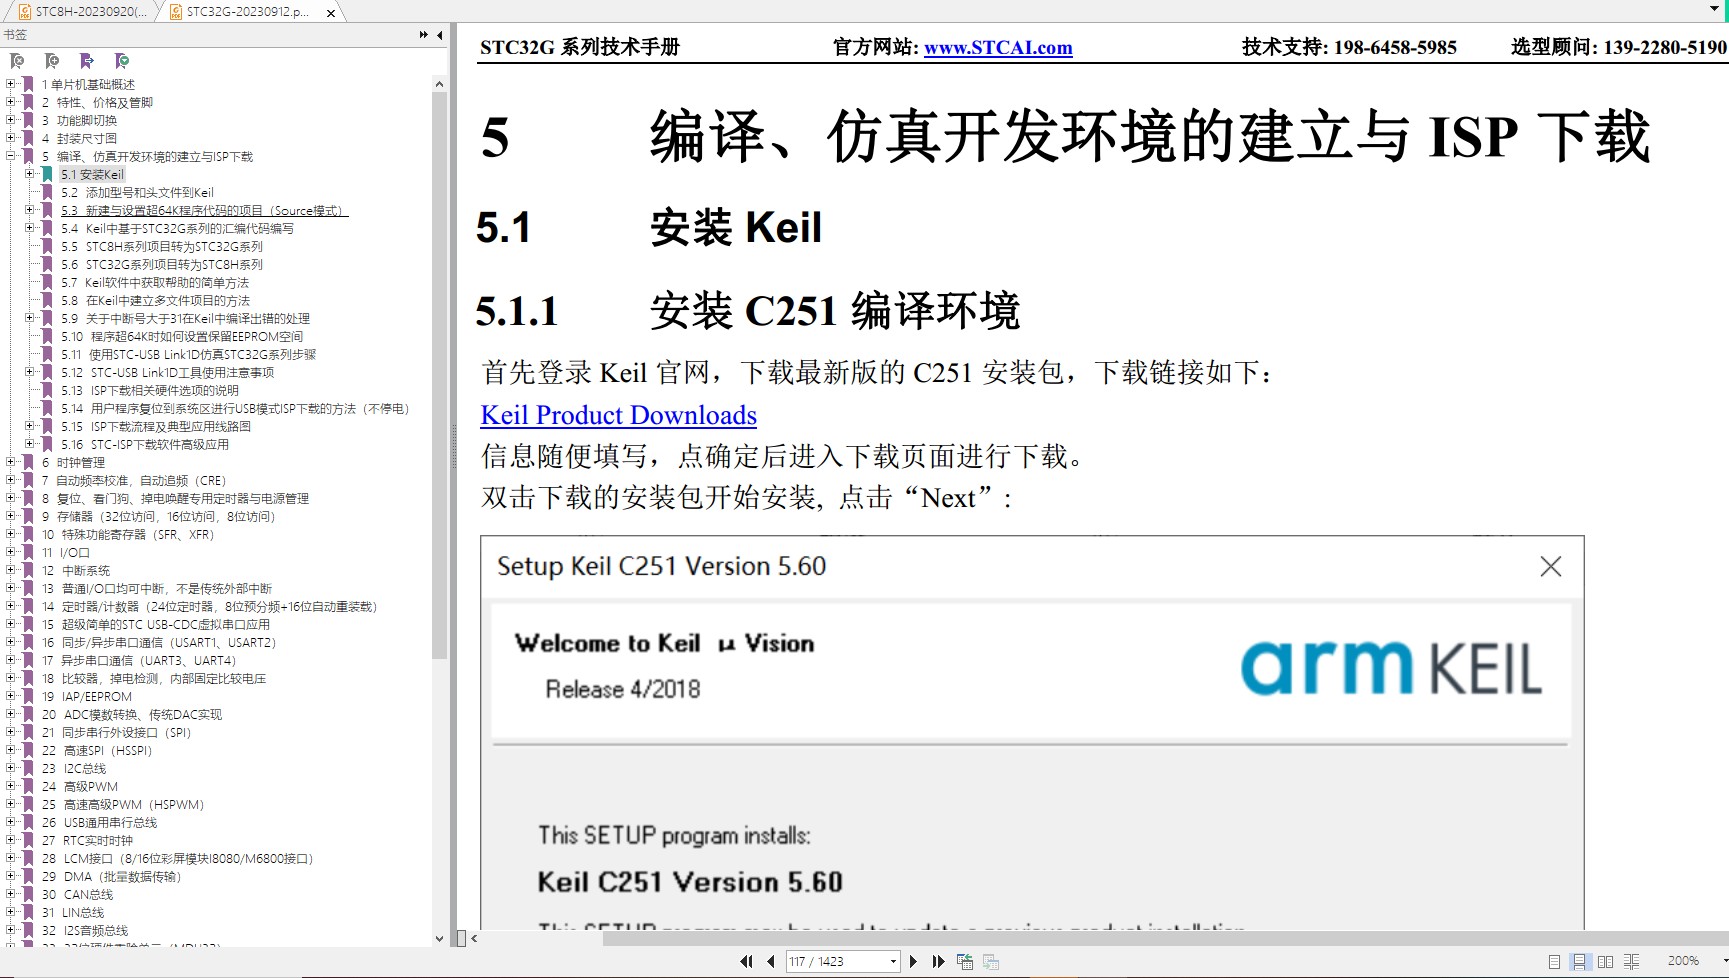Expand chapter 19 IAP/EEPROM

pyautogui.click(x=11, y=696)
